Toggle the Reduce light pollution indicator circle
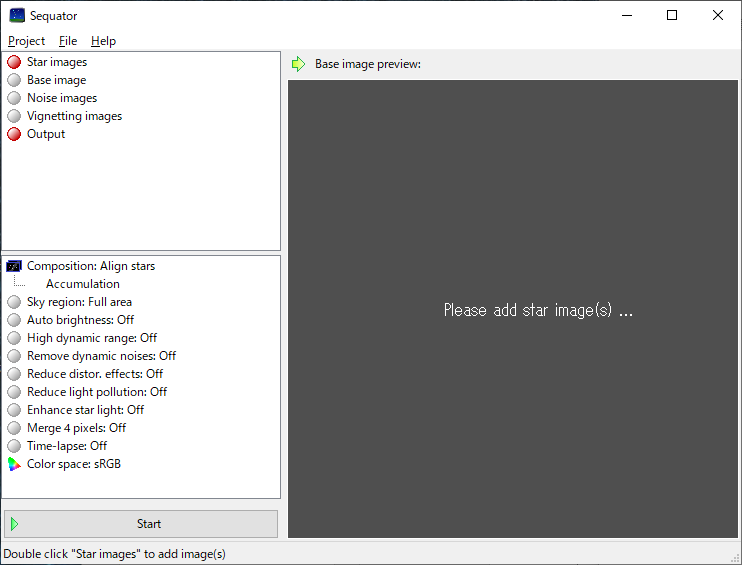 [14, 392]
